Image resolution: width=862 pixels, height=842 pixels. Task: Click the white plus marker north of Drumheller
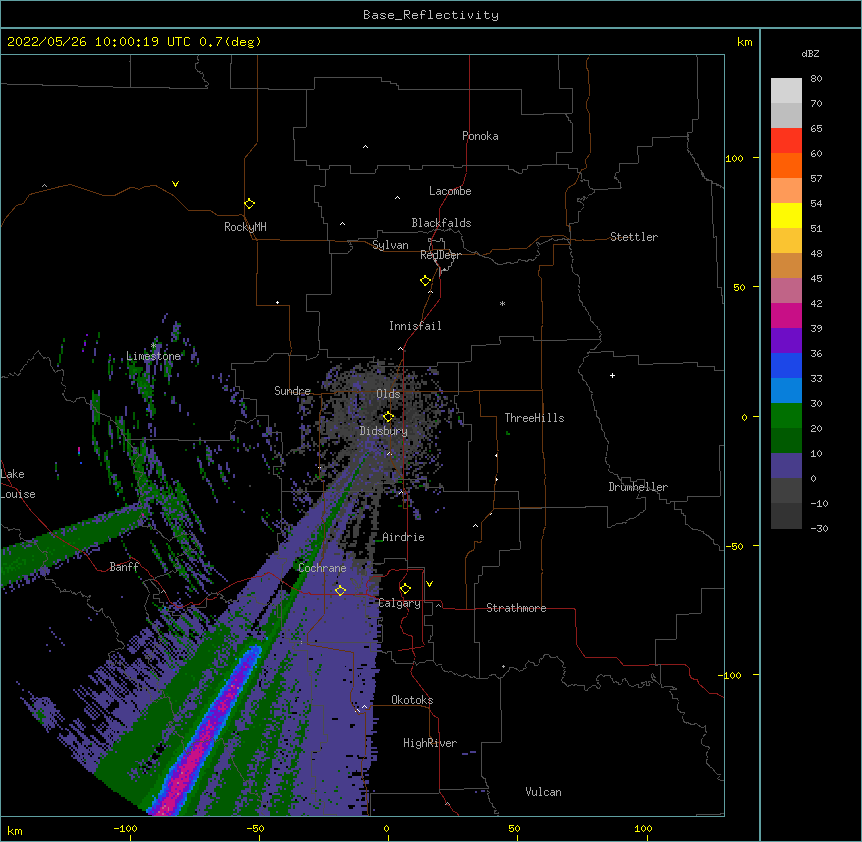[x=612, y=375]
